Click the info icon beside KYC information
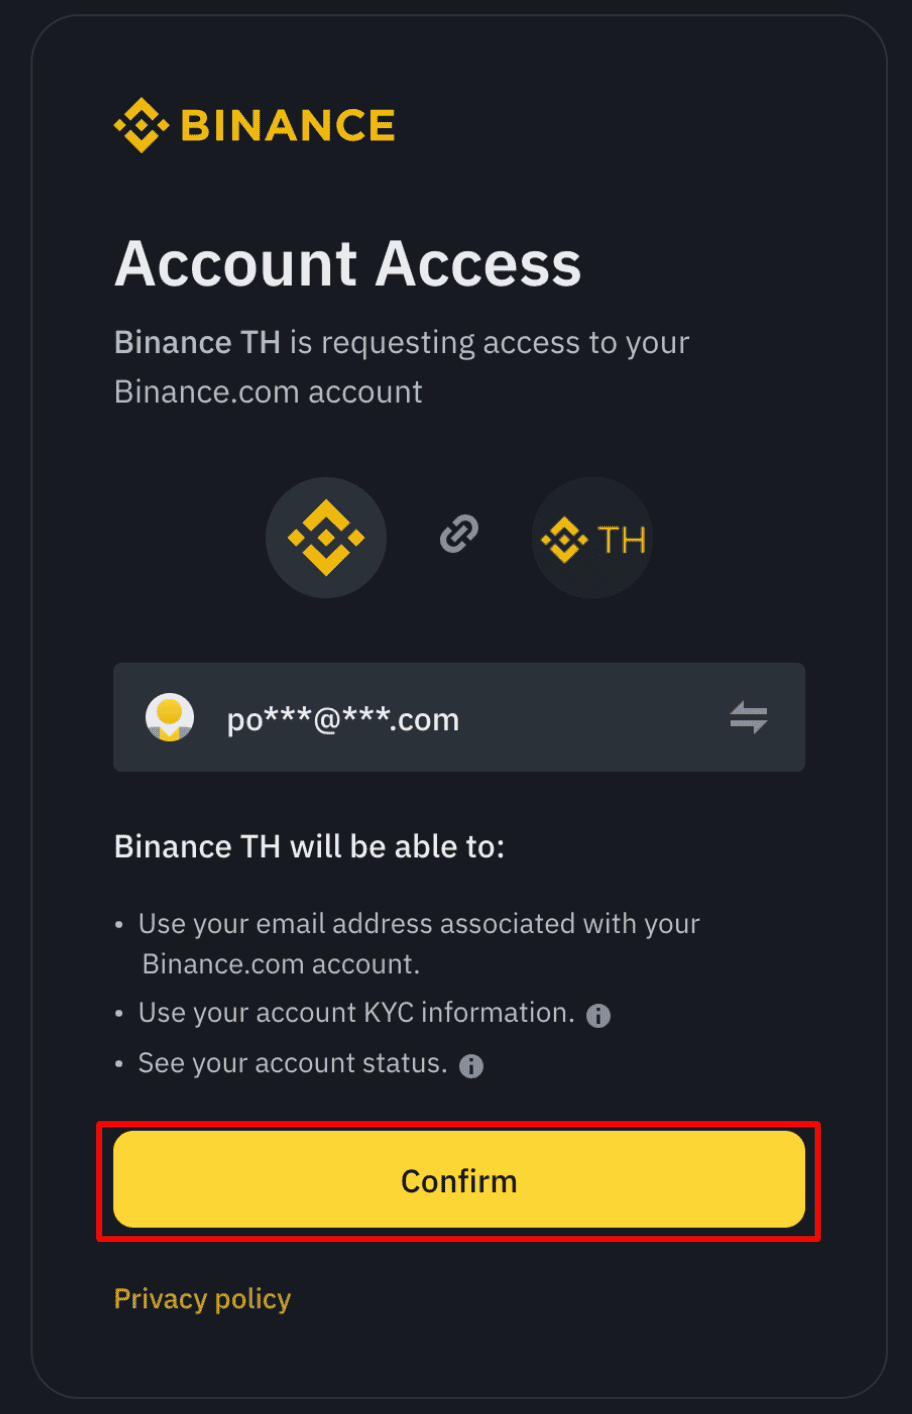 597,1015
